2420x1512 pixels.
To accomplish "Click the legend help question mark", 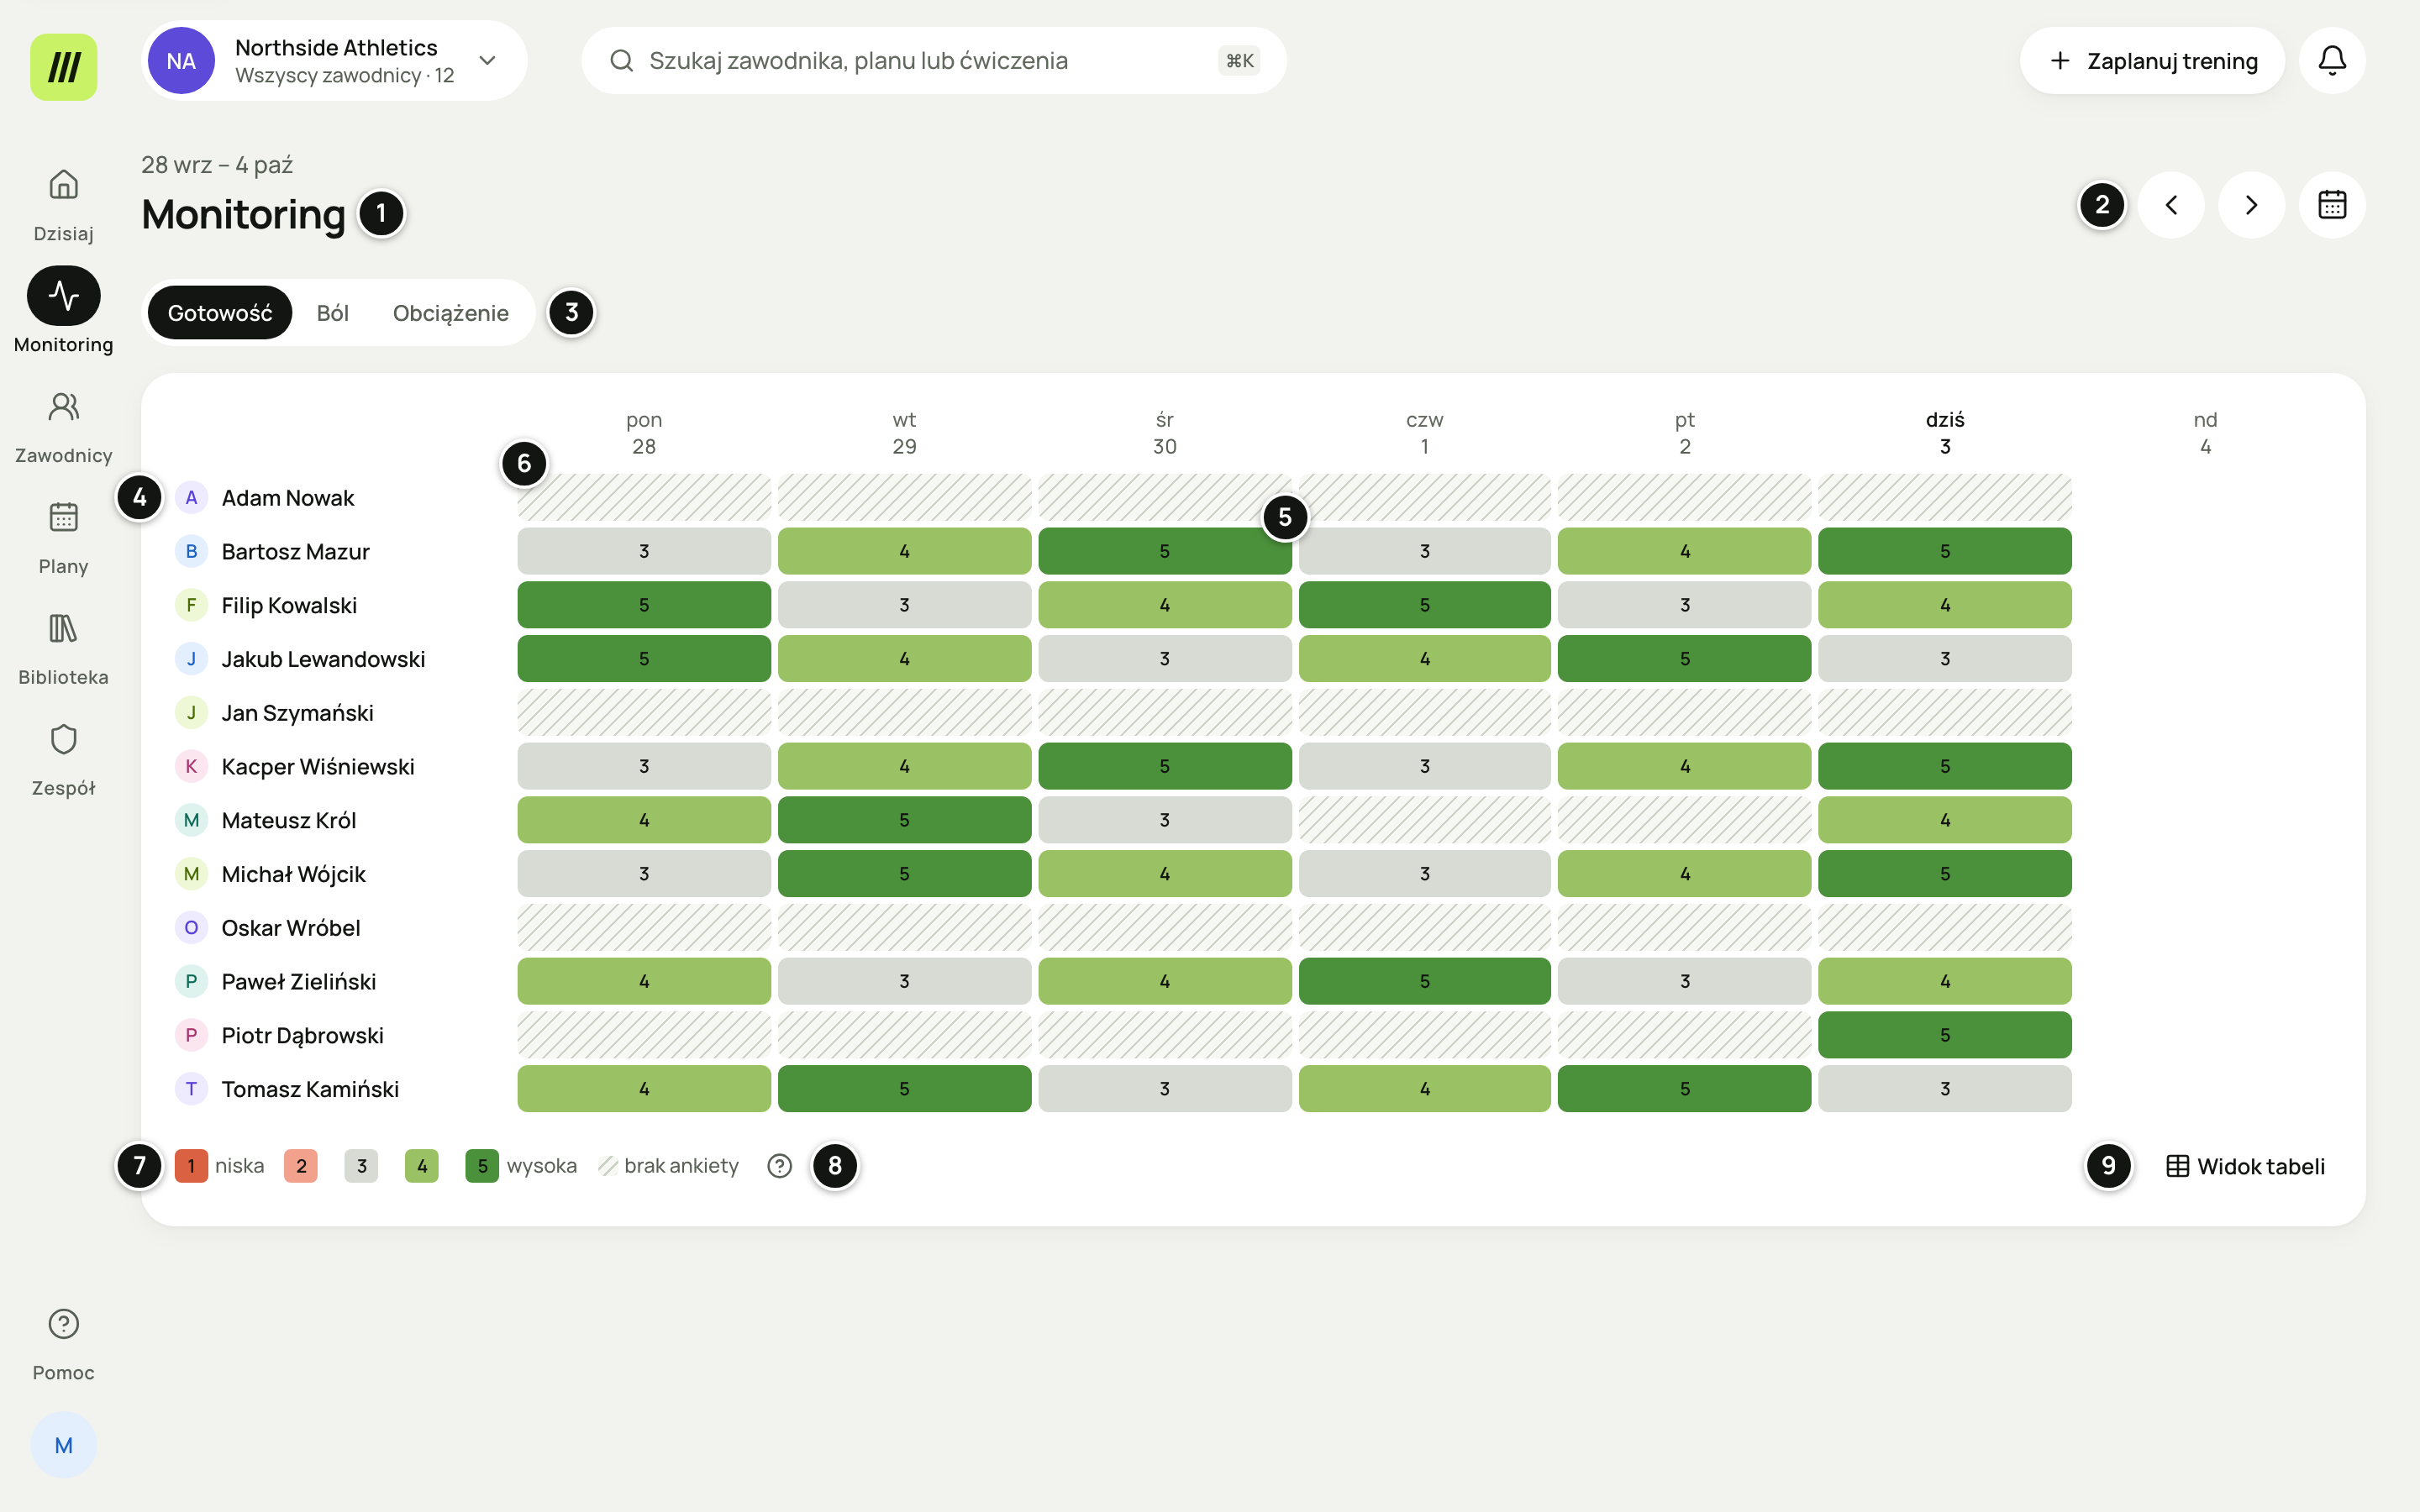I will 780,1166.
